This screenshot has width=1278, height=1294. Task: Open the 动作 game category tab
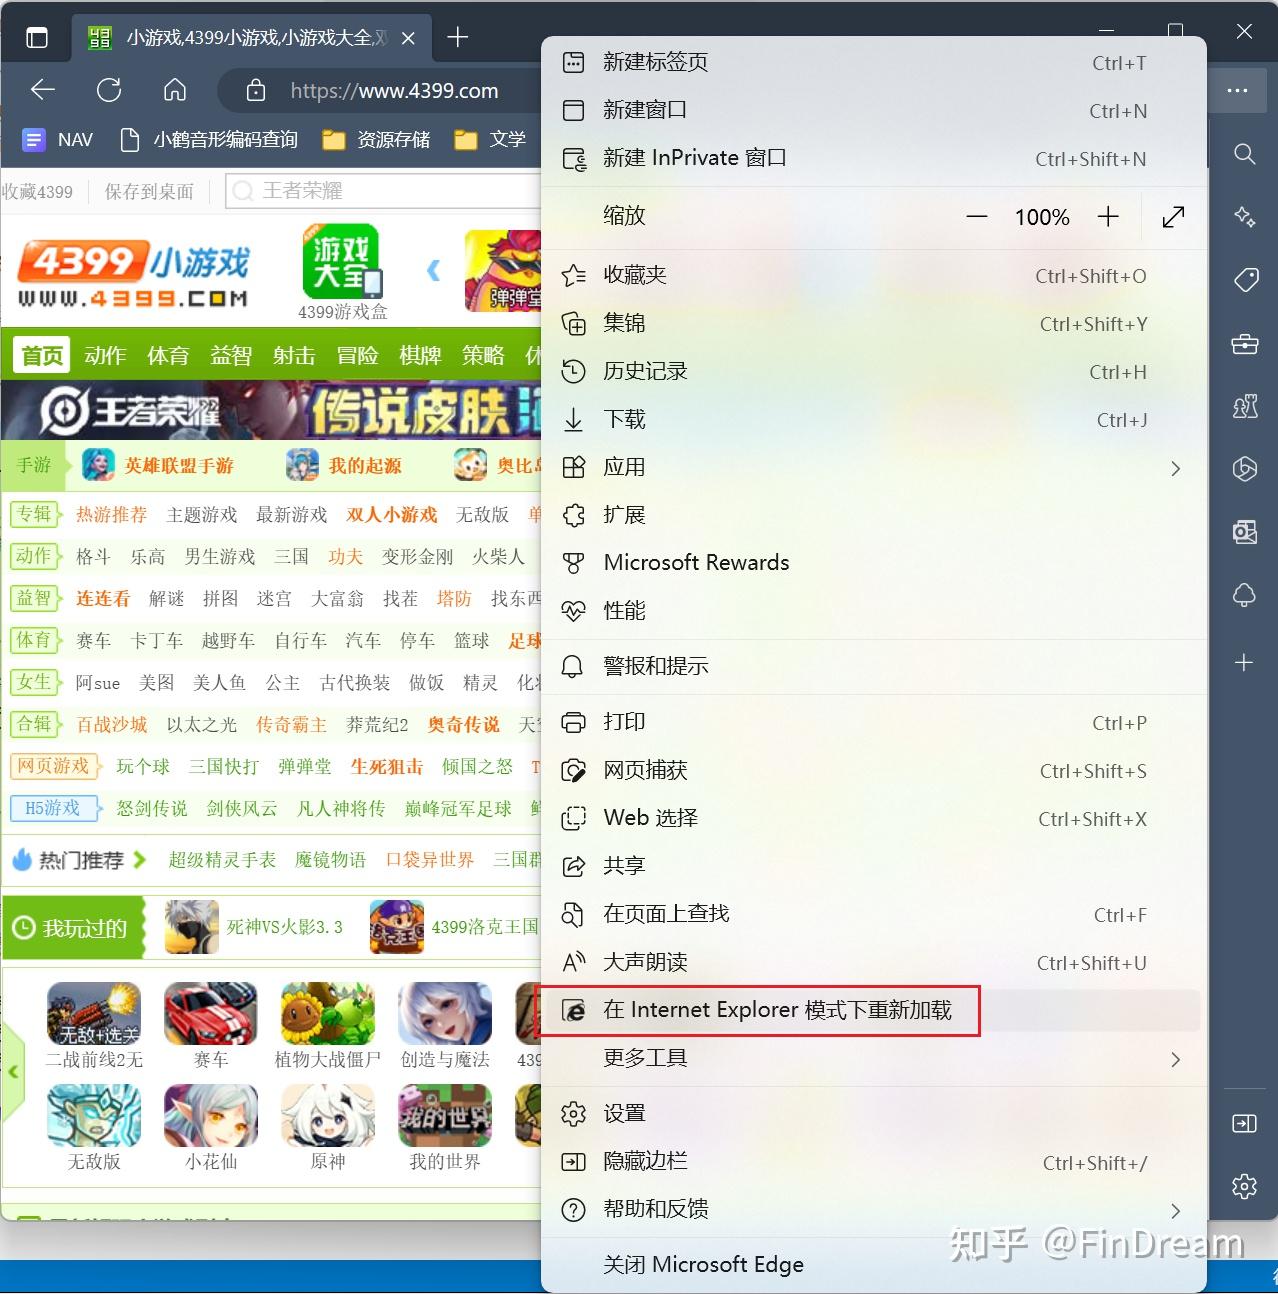click(x=105, y=356)
